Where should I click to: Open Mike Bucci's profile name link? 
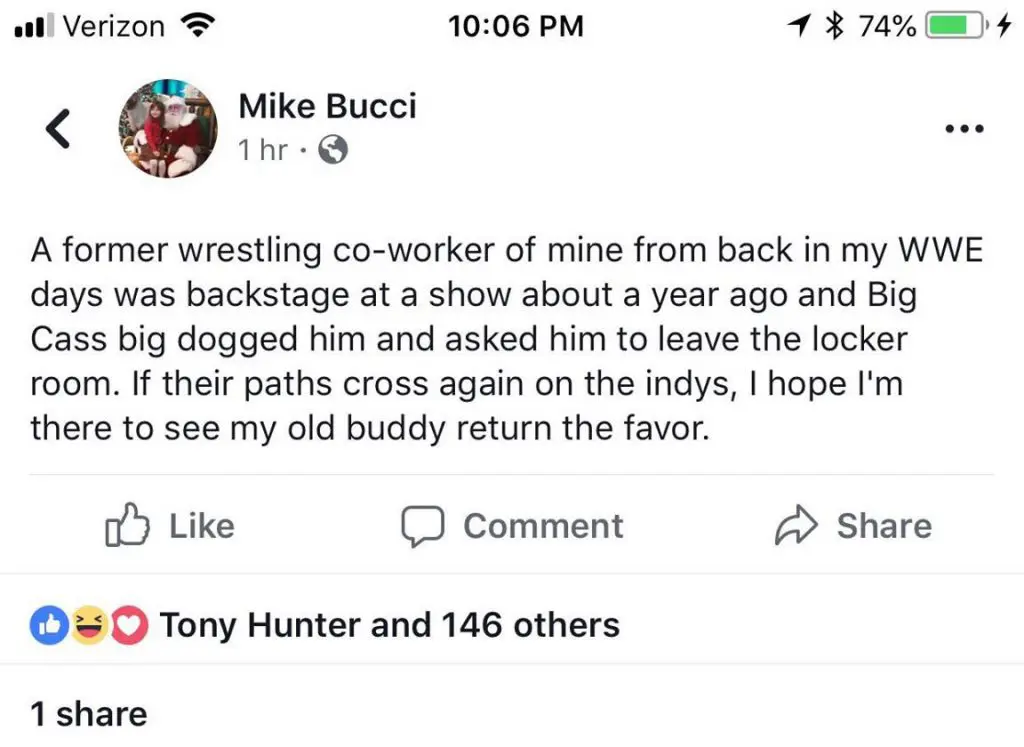[x=327, y=106]
